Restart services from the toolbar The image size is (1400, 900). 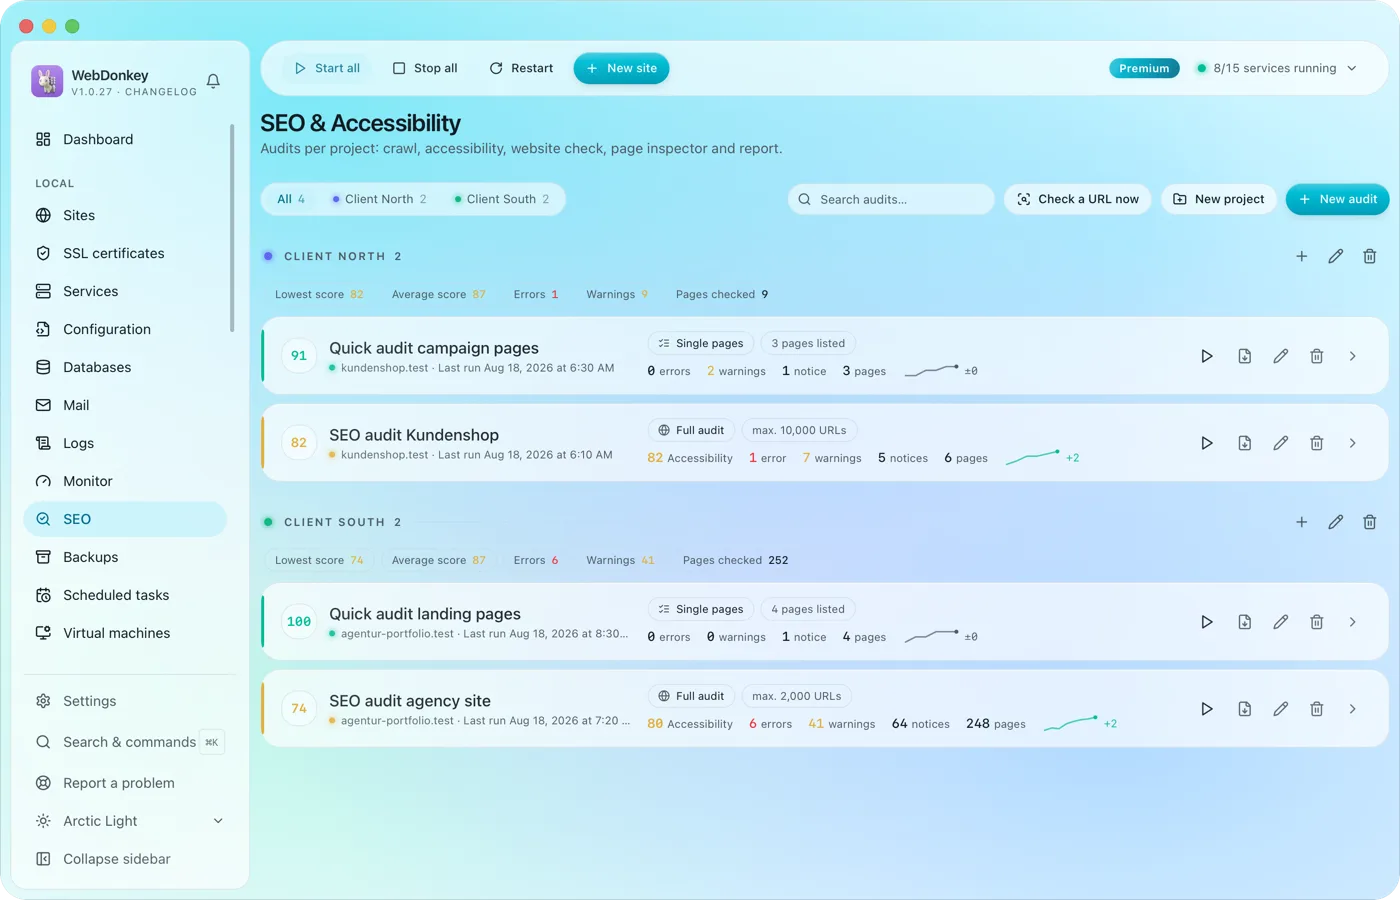[x=521, y=68]
